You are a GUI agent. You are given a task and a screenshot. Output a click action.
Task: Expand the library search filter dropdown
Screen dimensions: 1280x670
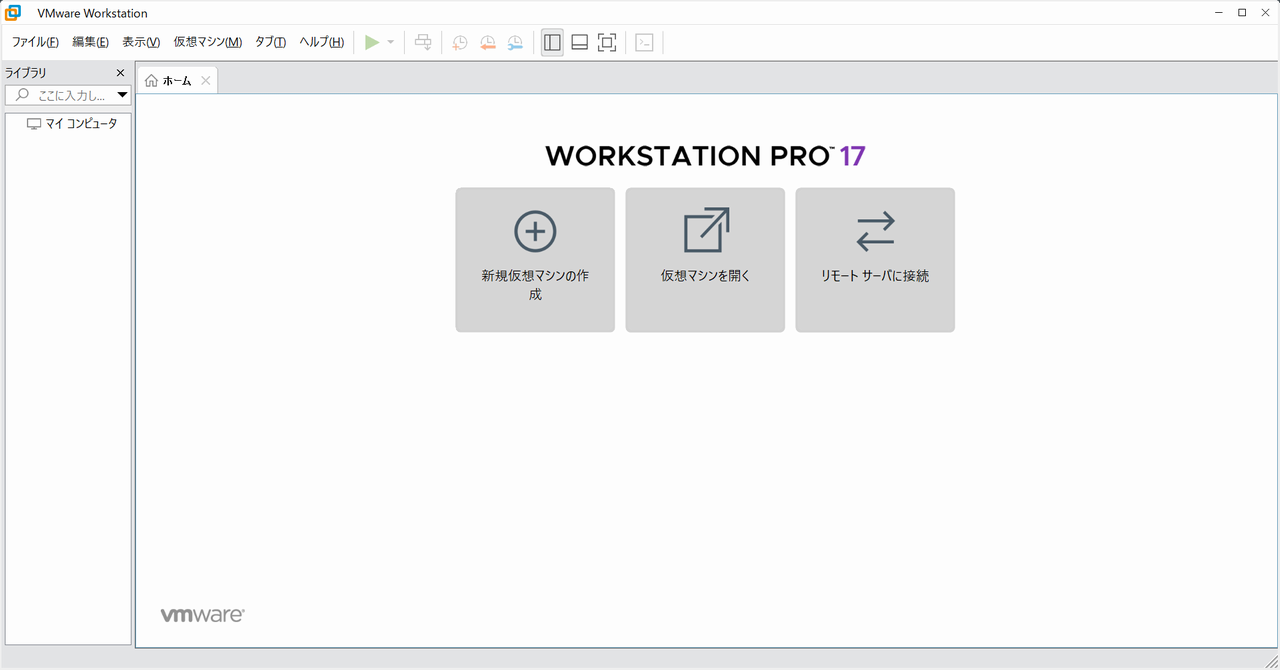pos(123,95)
